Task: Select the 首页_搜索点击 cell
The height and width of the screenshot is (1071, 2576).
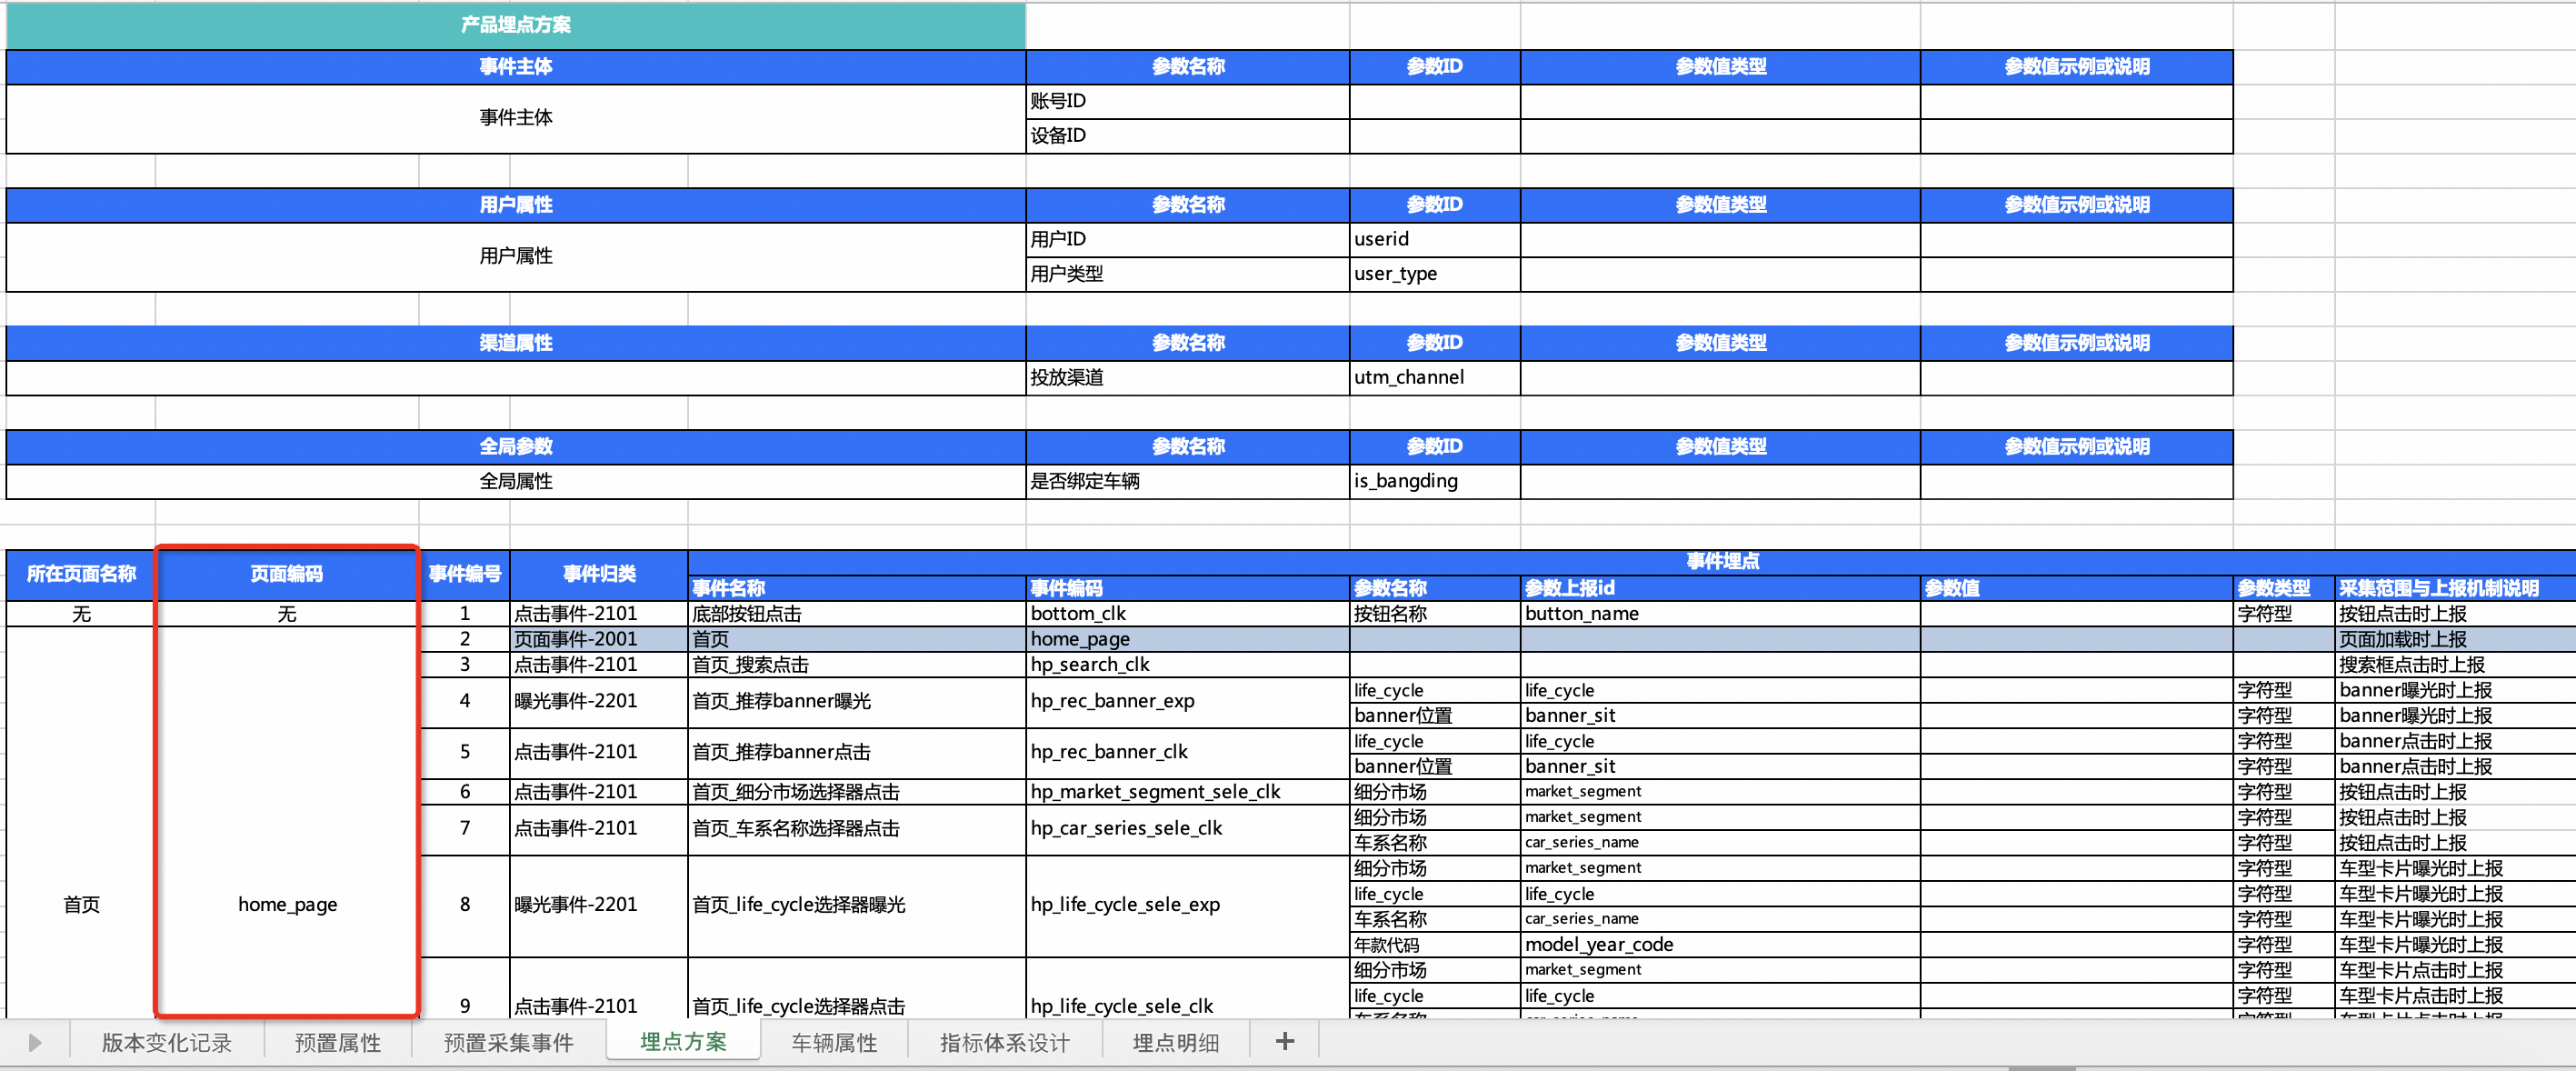Action: (x=857, y=665)
